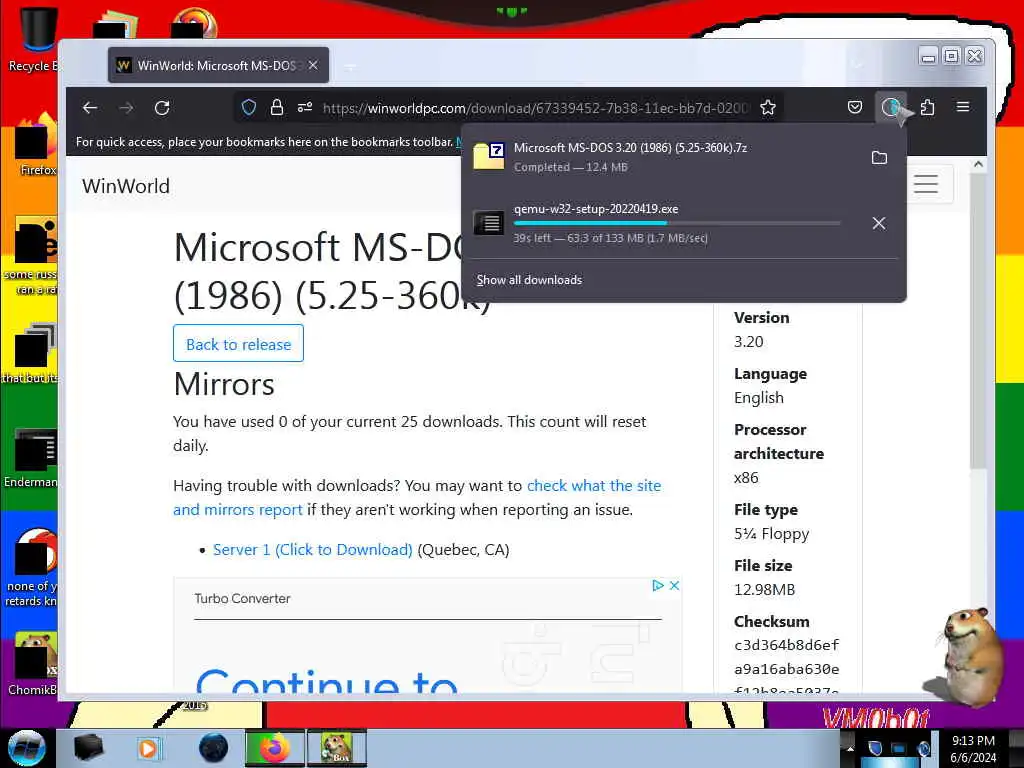
Task: Select the Firefox desktop shortcut
Action: click(35, 144)
